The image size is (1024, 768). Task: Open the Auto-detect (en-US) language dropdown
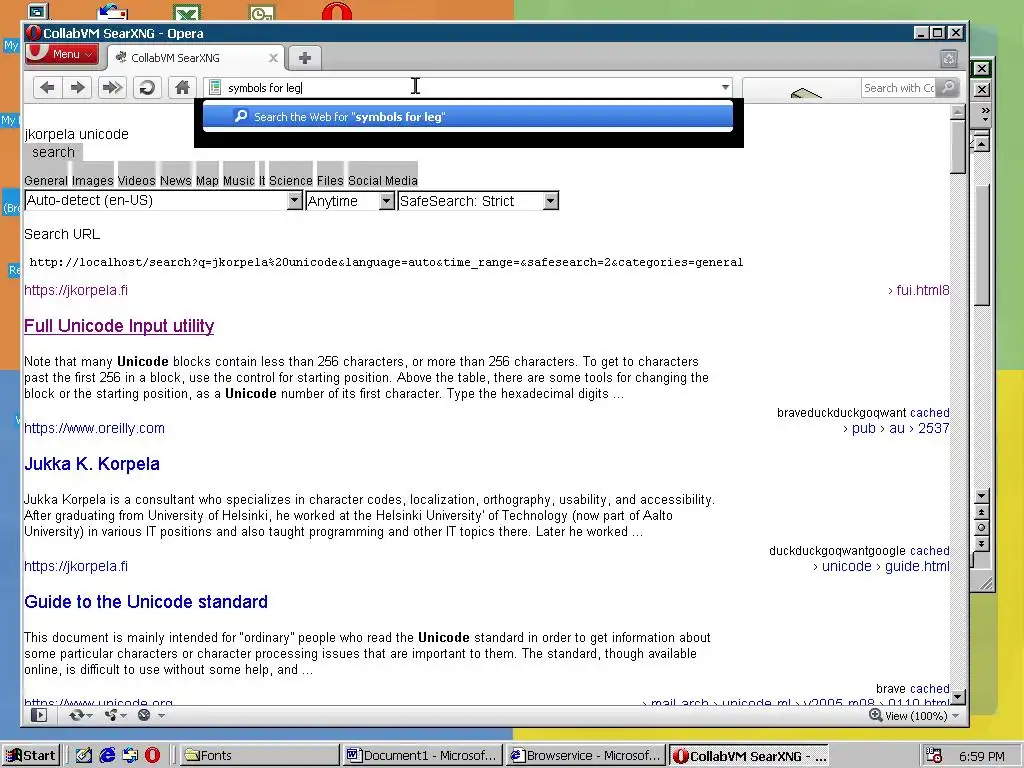(163, 200)
